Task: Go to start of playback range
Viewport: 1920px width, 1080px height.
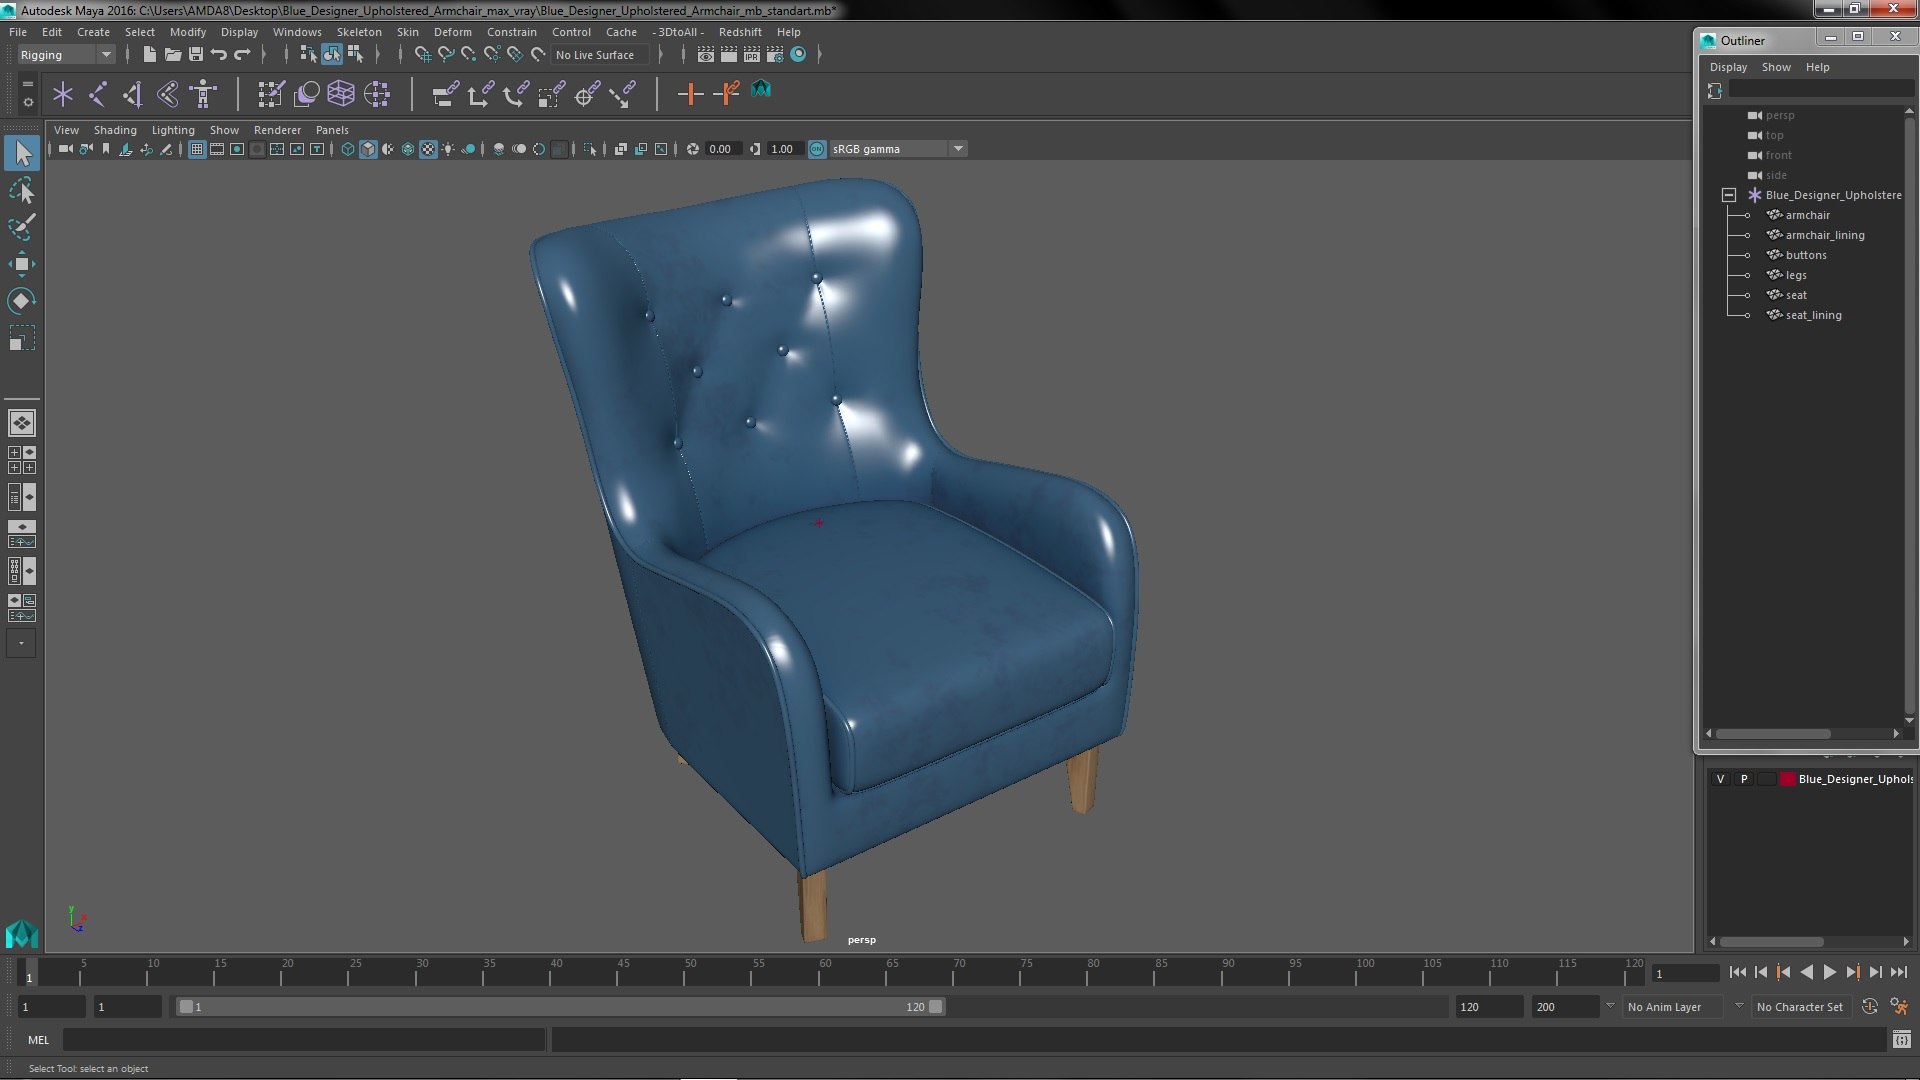Action: [x=1737, y=972]
